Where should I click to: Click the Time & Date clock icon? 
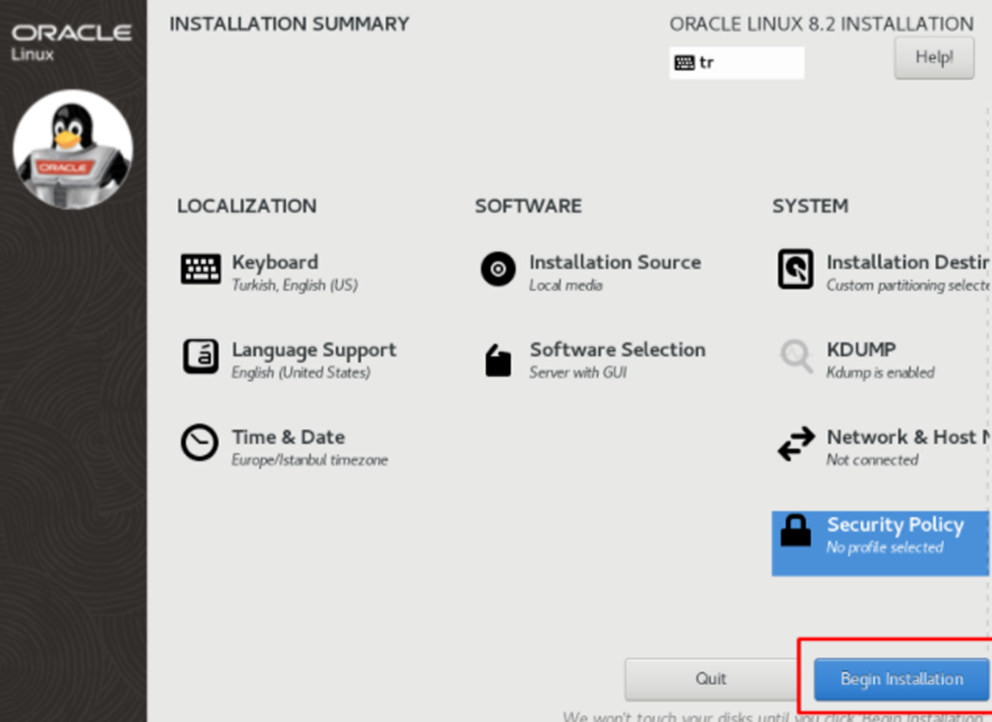pos(199,443)
